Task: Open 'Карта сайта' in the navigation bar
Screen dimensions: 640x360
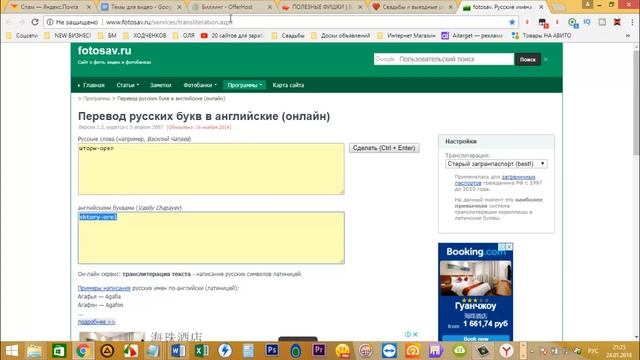Action: point(288,85)
